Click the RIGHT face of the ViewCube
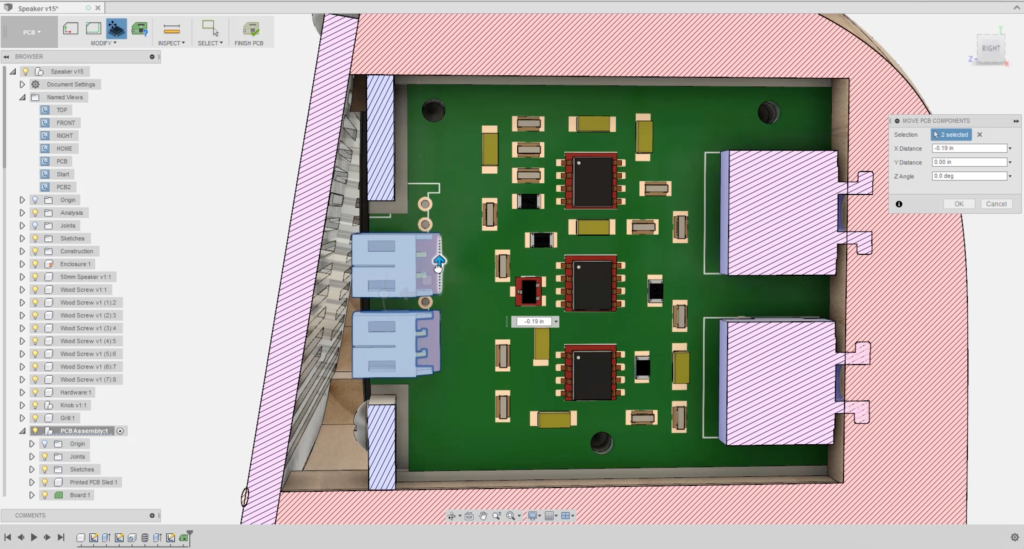This screenshot has height=549, width=1024. tap(991, 48)
